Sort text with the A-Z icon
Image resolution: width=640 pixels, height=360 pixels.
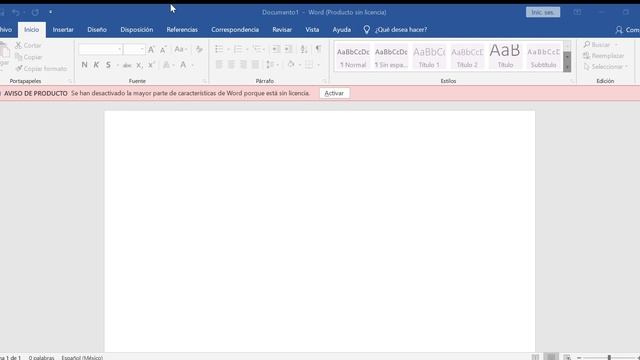pyautogui.click(x=304, y=49)
